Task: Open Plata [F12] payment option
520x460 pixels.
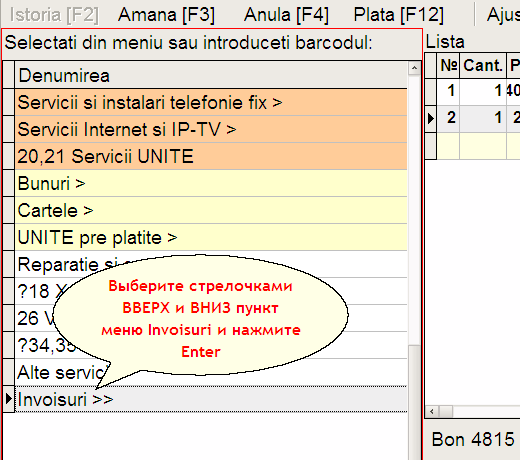Action: click(x=399, y=15)
